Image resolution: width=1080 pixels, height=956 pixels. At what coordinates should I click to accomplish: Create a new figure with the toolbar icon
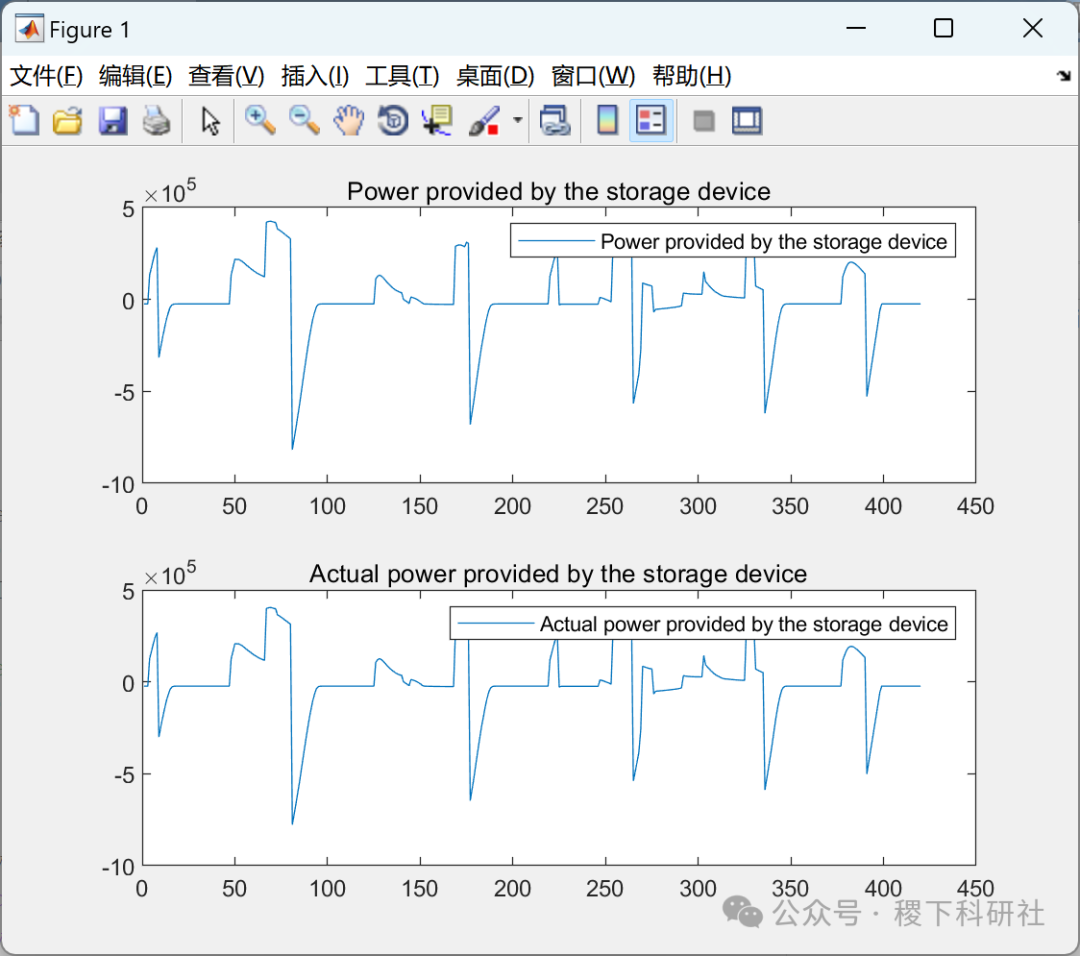24,121
